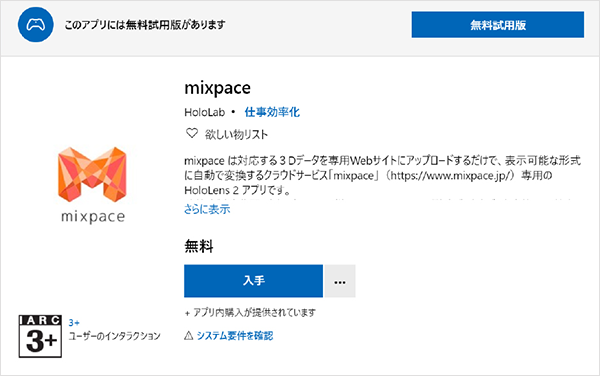This screenshot has height=376, width=600.
Task: Click the IARC 3+ rating badge
Action: [40, 336]
